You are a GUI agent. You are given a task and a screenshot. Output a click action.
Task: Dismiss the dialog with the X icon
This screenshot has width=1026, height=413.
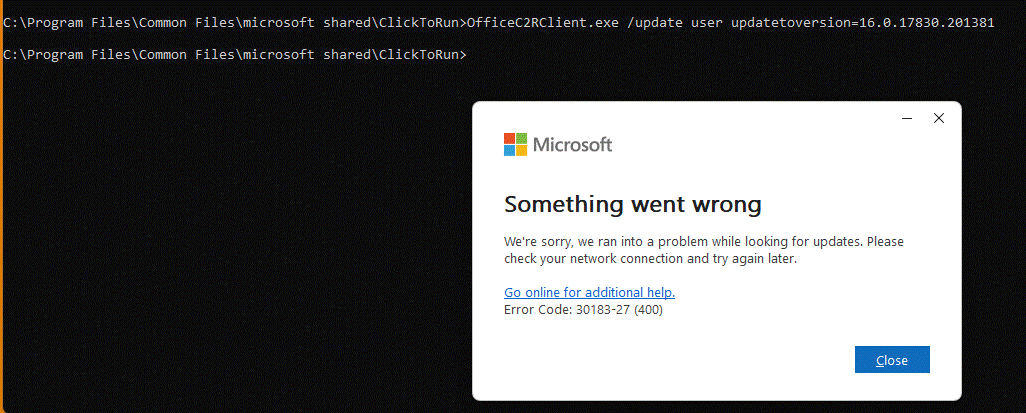click(x=938, y=118)
